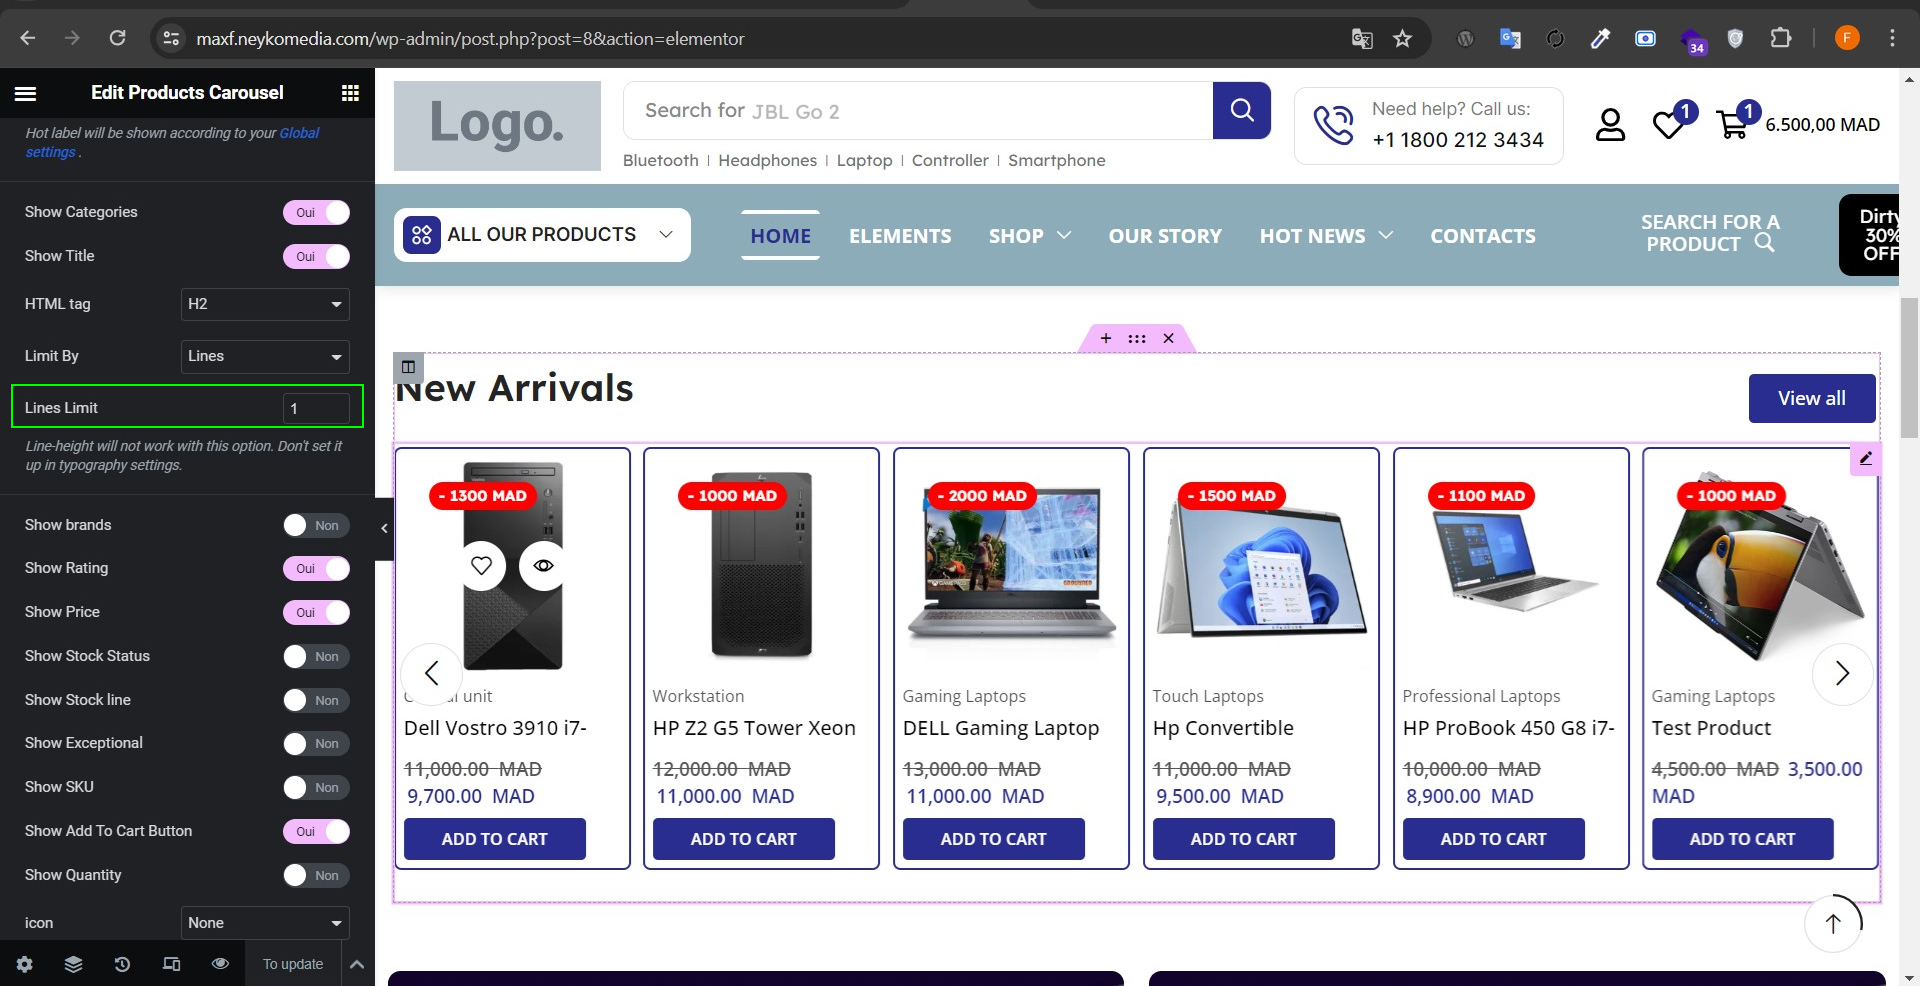Enable Show Exceptional switch
This screenshot has width=1920, height=986.
click(x=316, y=744)
